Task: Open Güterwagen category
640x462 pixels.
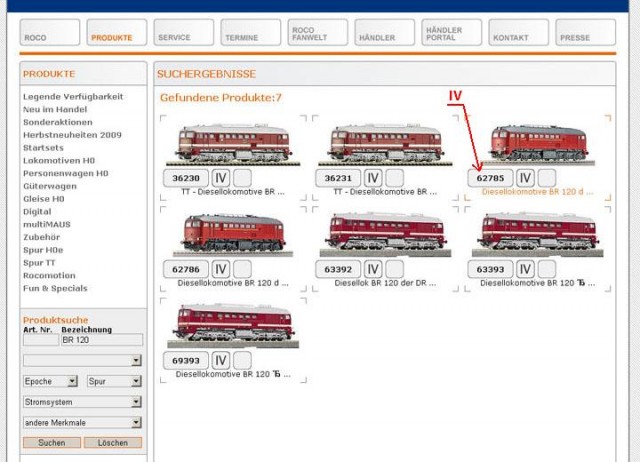Action: click(49, 186)
